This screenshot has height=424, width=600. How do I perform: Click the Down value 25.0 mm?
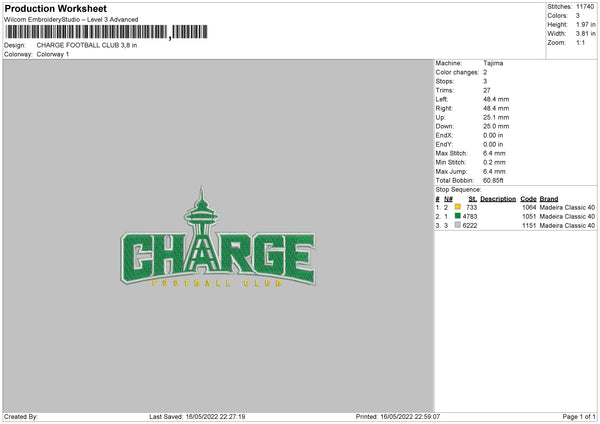pos(496,126)
